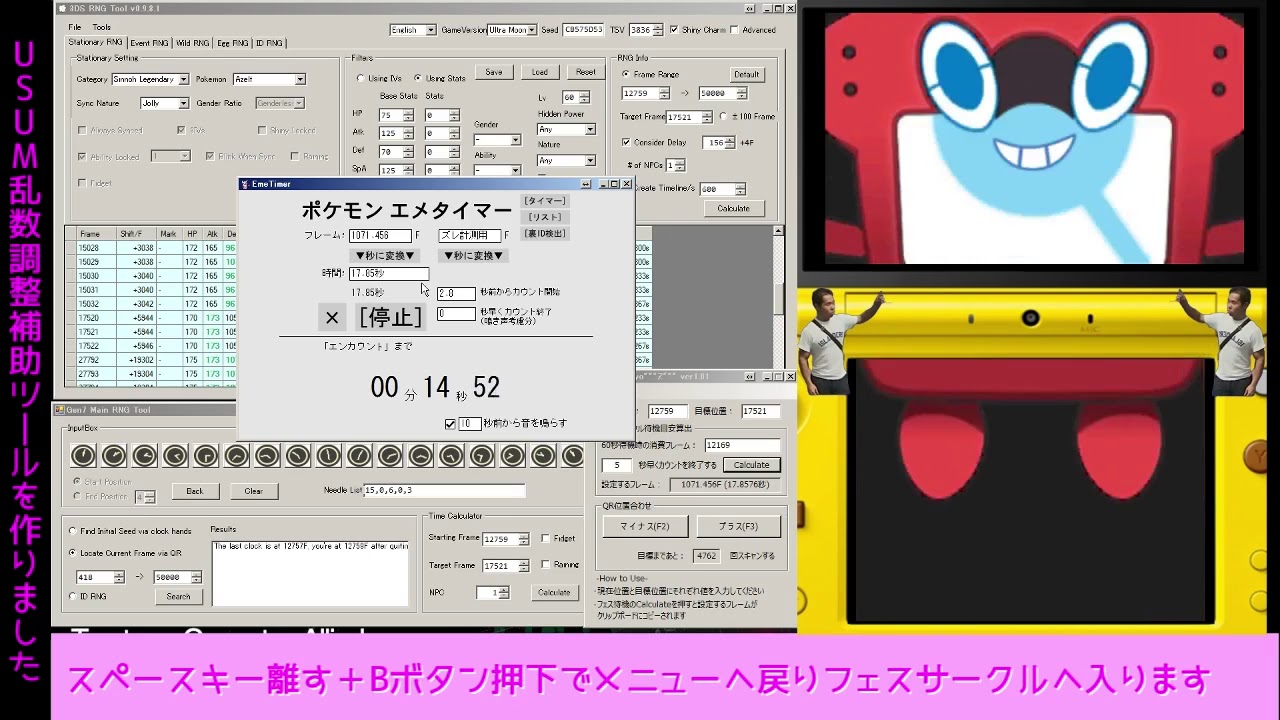Switch to the Wild RNG tab
Screen dimensions: 1280x720
click(x=192, y=43)
